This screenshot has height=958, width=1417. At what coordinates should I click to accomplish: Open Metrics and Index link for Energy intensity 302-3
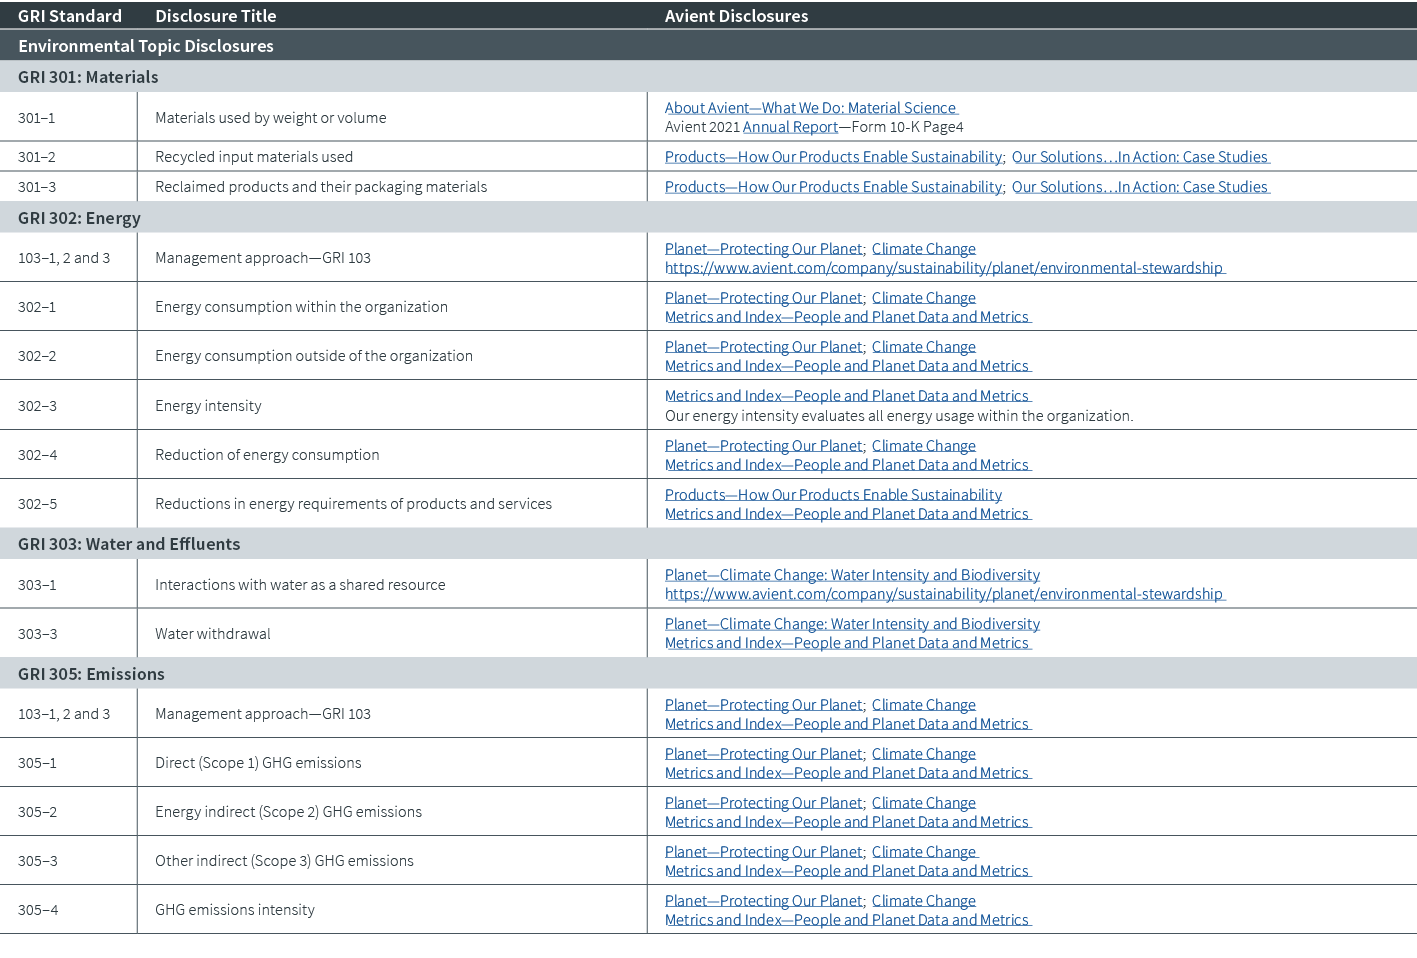(847, 395)
